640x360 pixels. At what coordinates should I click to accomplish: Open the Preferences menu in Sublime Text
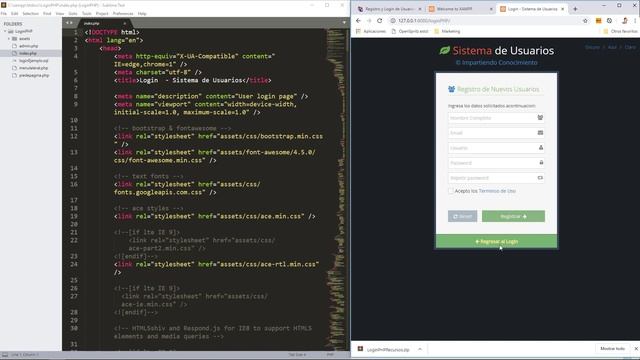[123, 13]
